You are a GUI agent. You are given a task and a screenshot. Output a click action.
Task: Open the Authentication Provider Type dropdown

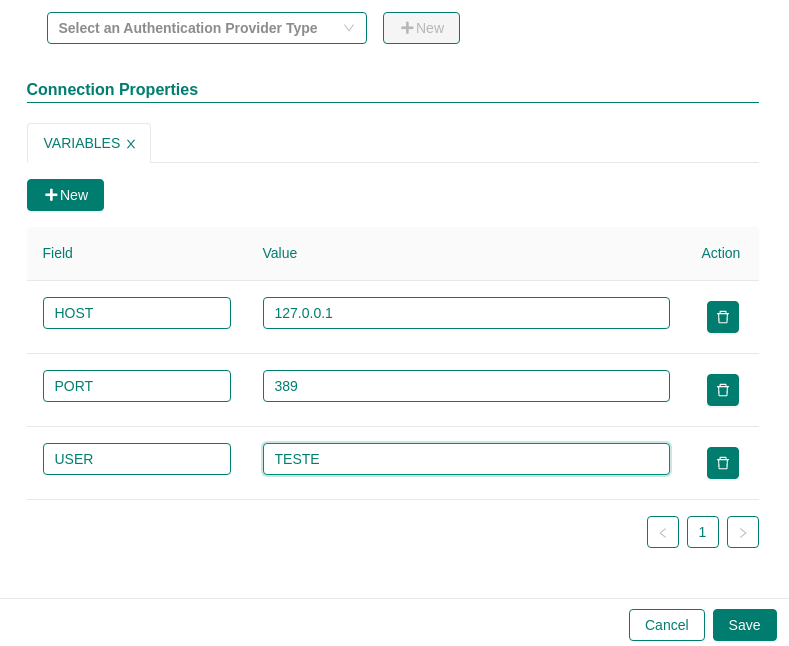pyautogui.click(x=206, y=28)
